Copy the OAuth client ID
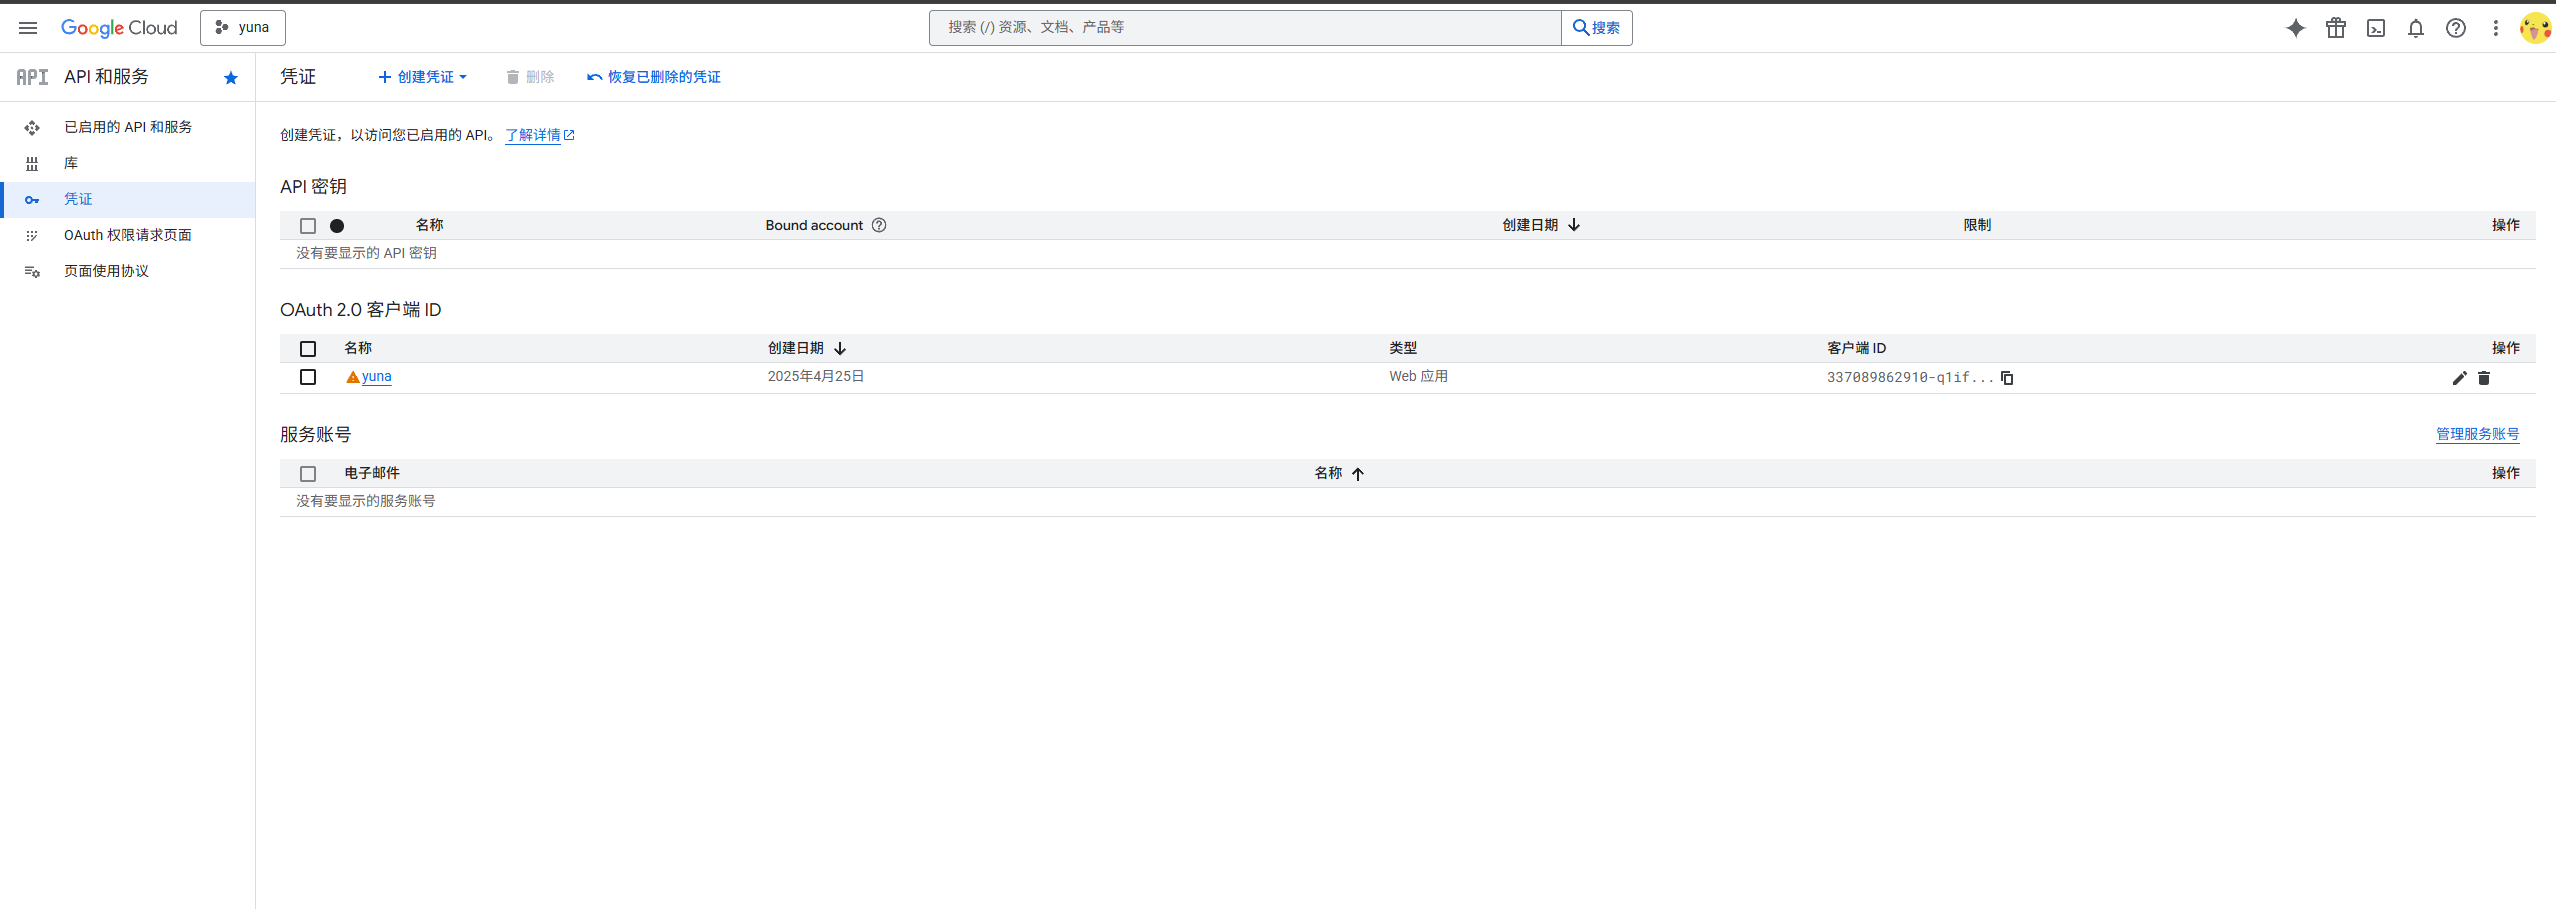This screenshot has width=2556, height=909. (2006, 378)
